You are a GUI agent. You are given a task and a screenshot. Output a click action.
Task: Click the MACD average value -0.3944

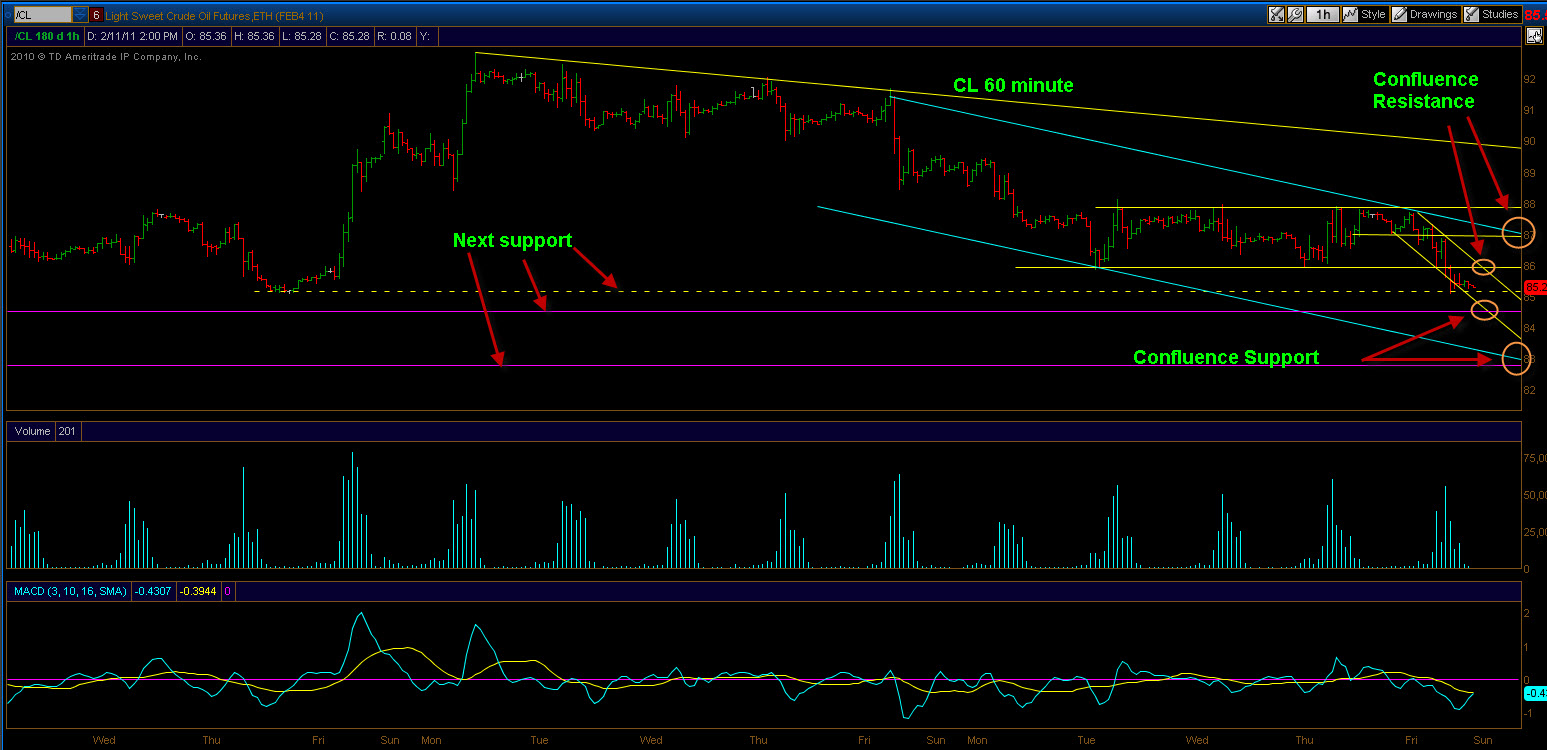(197, 592)
